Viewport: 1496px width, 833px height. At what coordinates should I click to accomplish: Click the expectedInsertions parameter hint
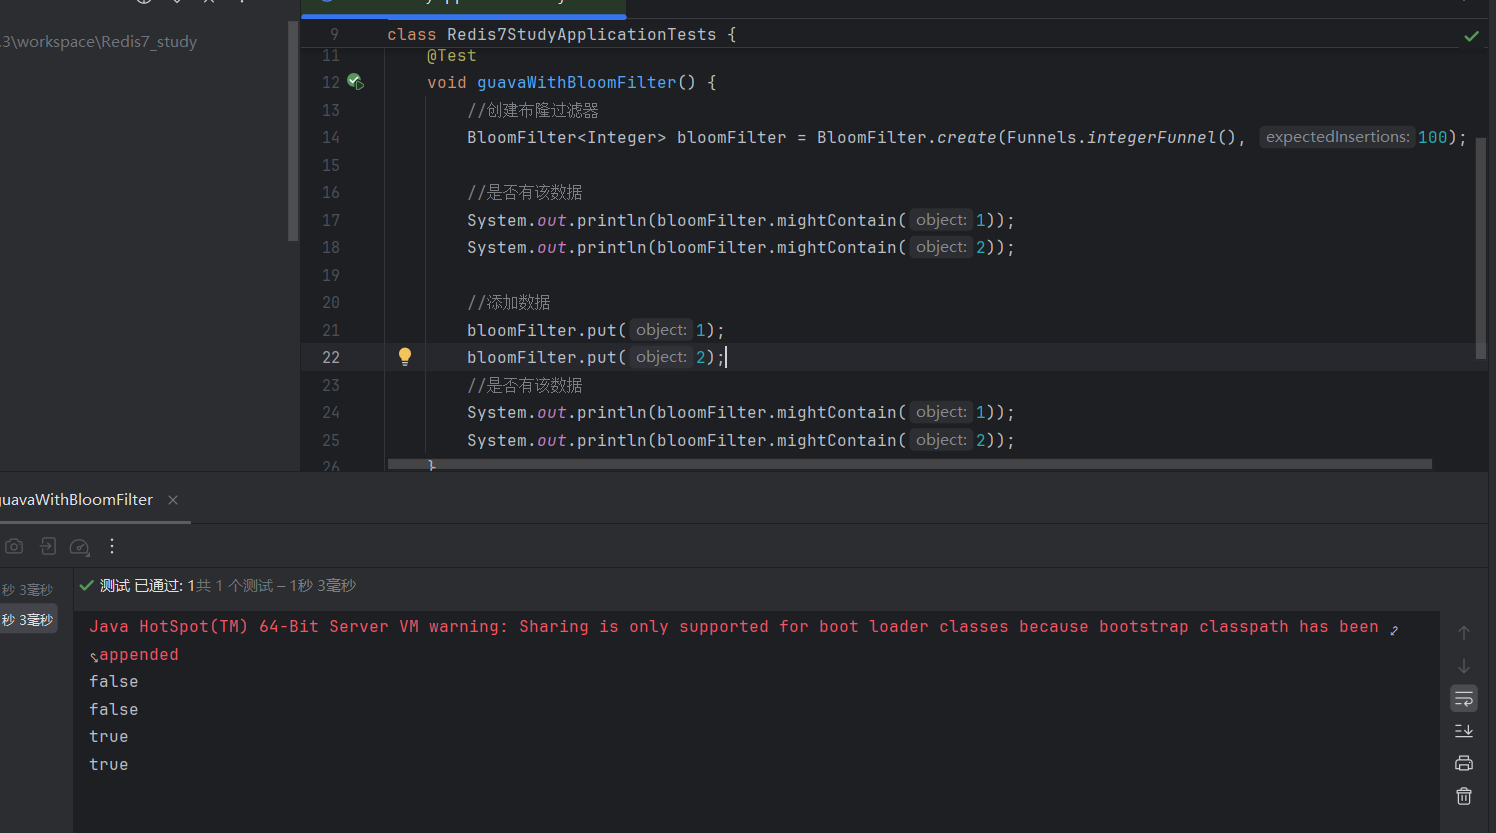[1337, 137]
